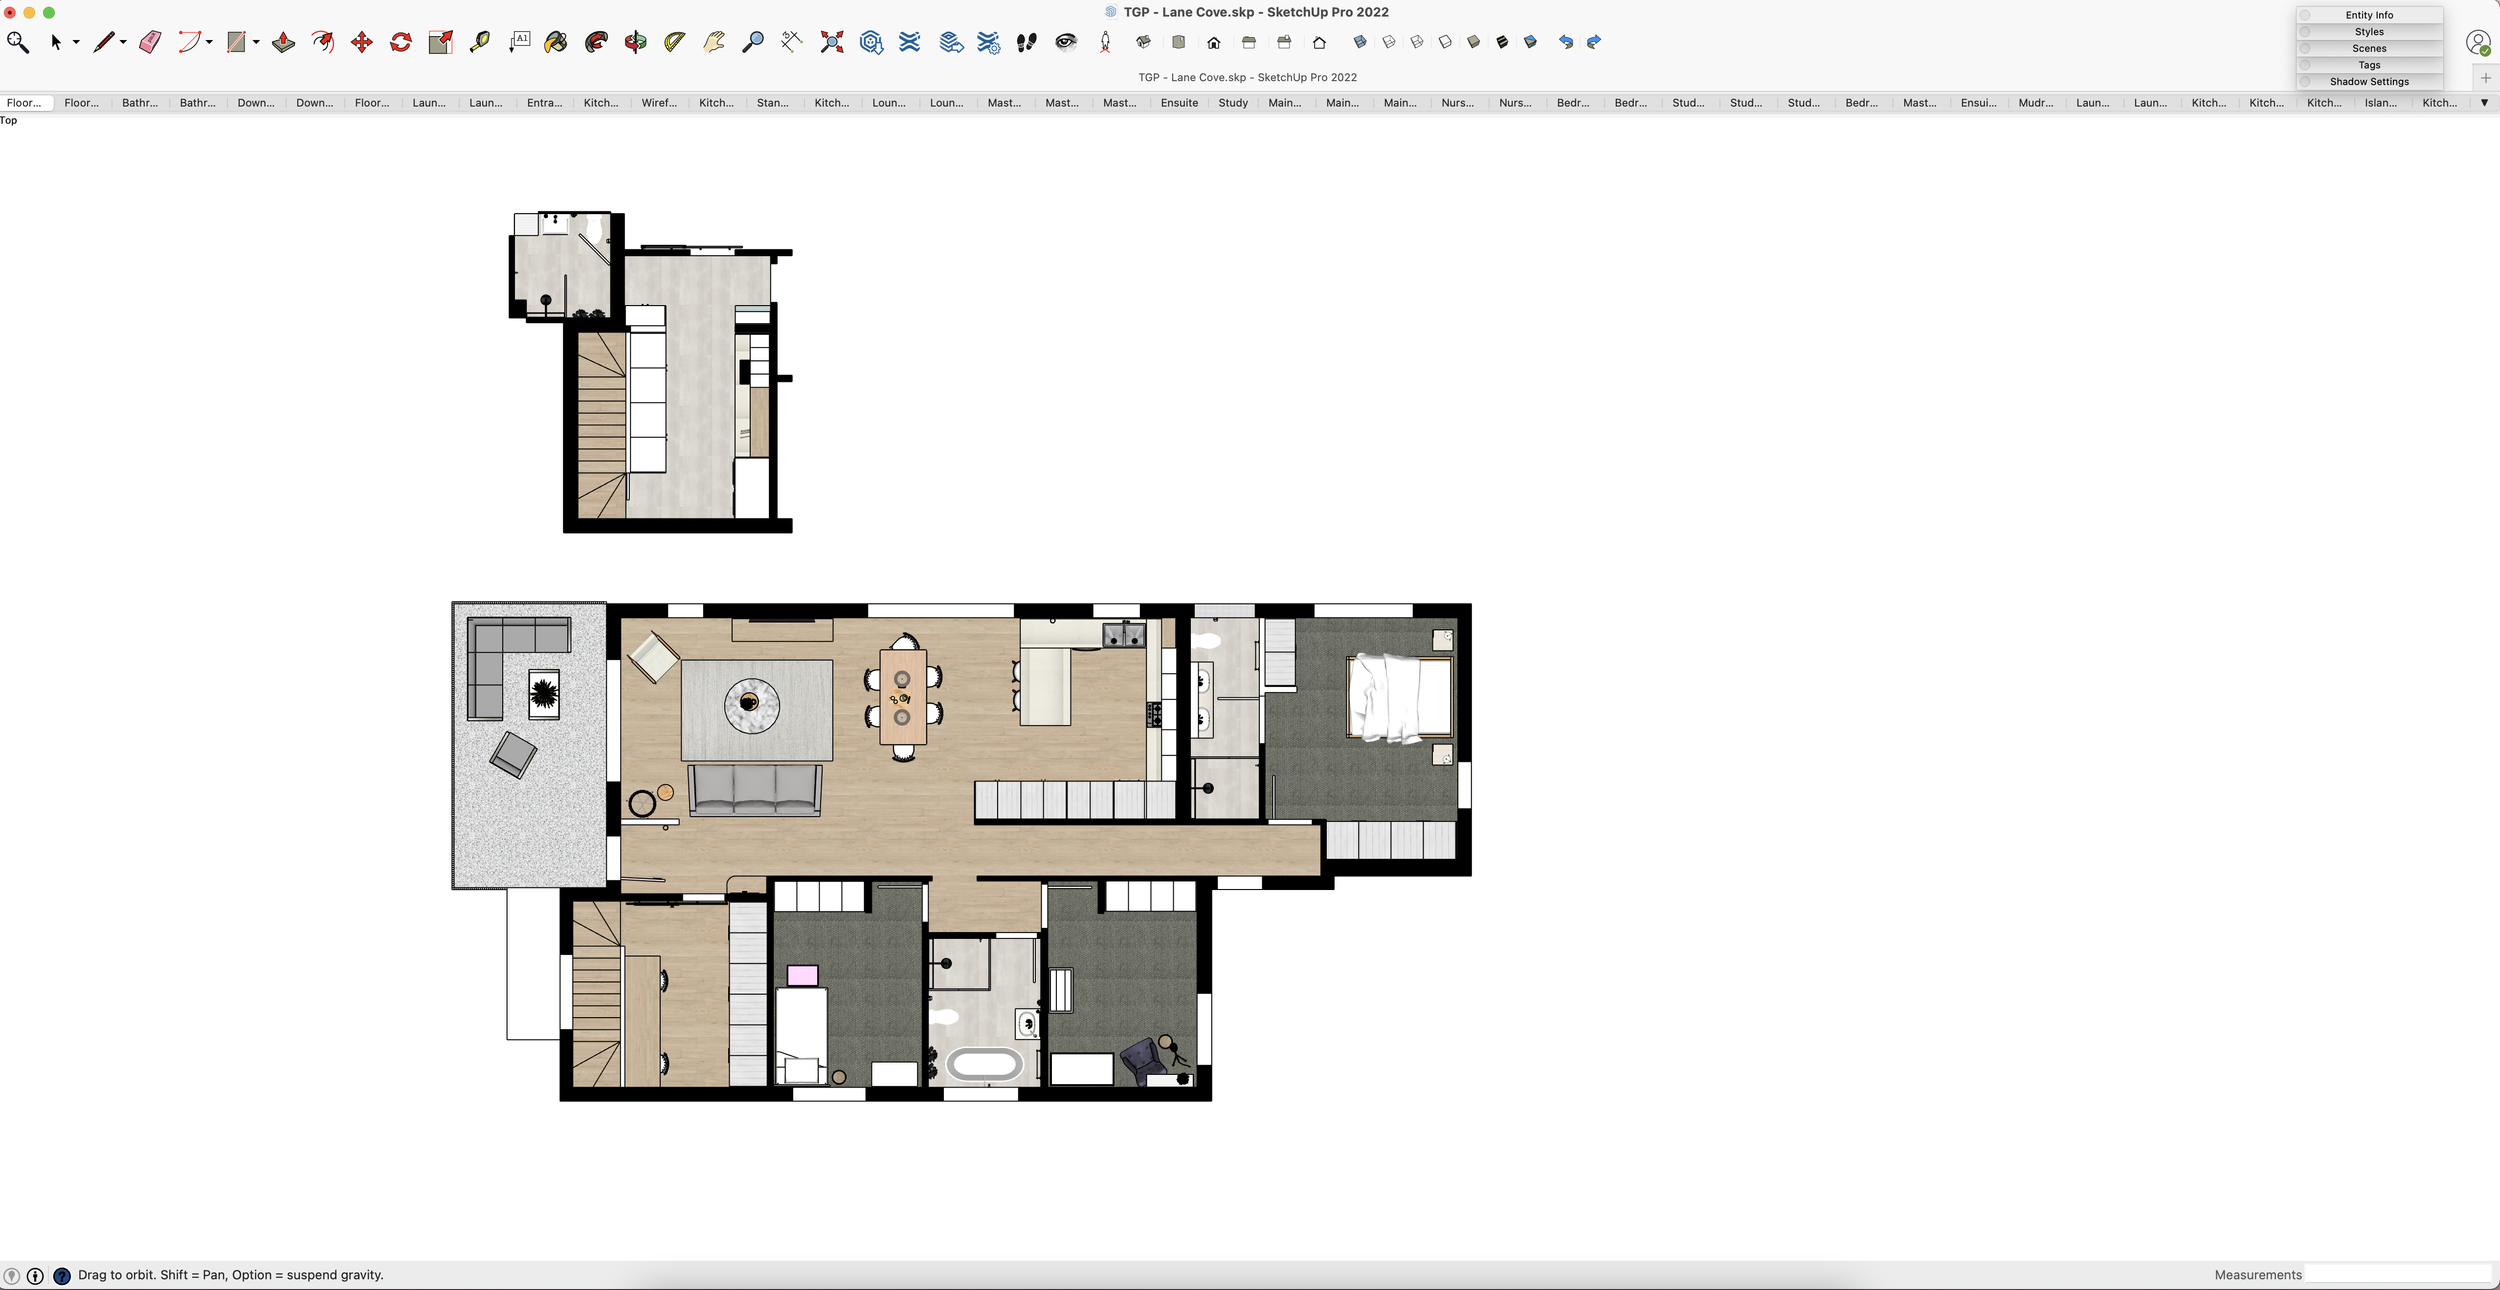Switch to the Ensuite scene tab

coord(1179,103)
